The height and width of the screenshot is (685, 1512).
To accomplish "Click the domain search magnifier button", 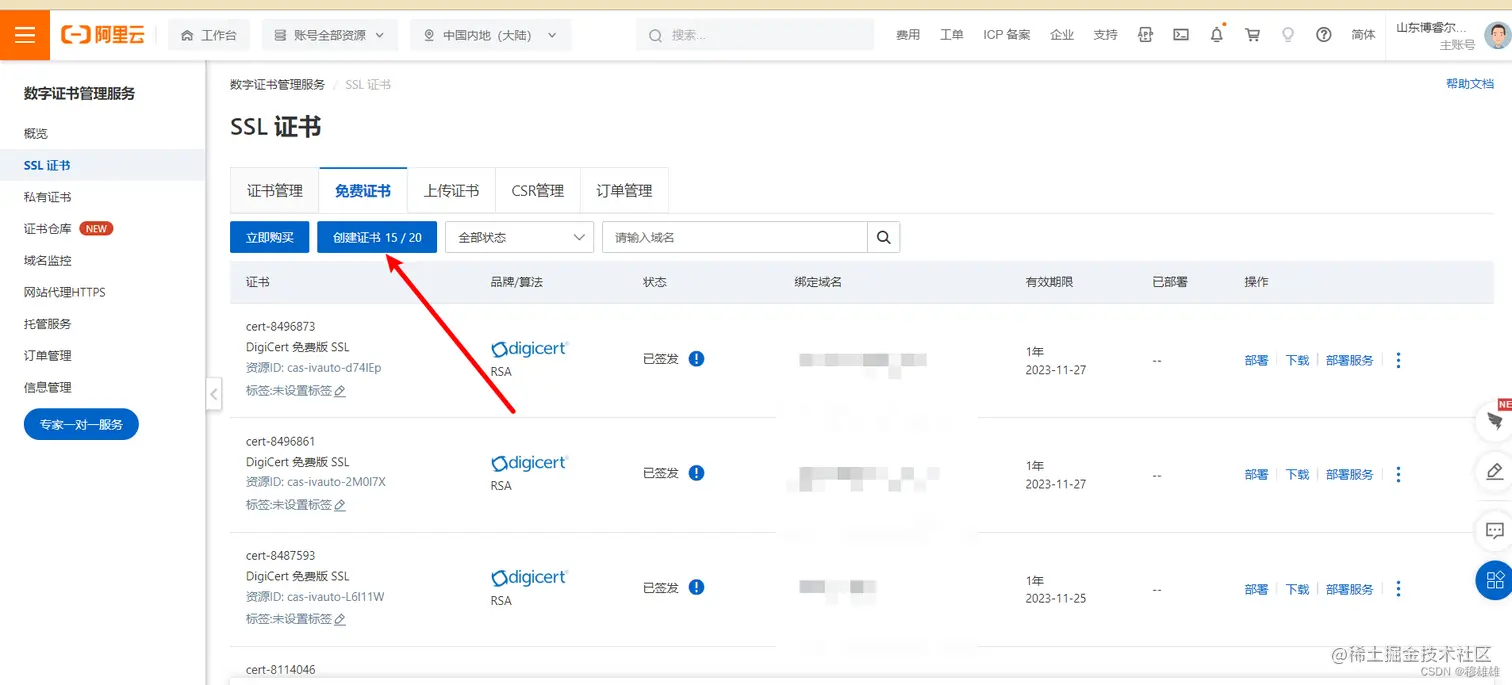I will pos(883,237).
